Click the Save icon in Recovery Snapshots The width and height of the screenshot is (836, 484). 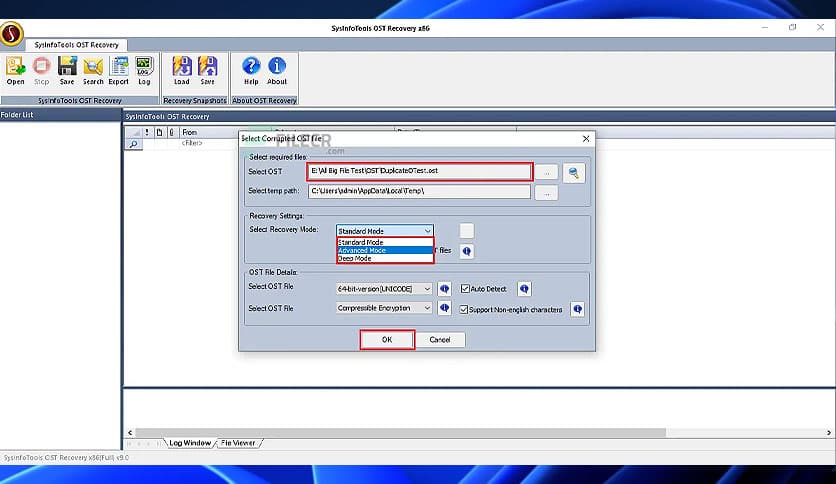click(x=207, y=70)
